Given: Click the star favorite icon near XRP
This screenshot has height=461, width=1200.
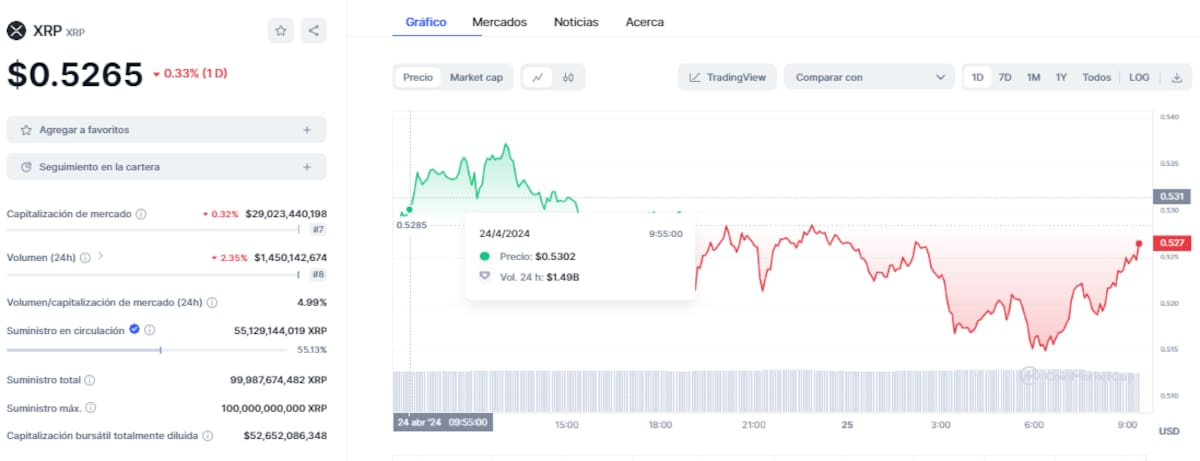Looking at the screenshot, I should point(281,31).
